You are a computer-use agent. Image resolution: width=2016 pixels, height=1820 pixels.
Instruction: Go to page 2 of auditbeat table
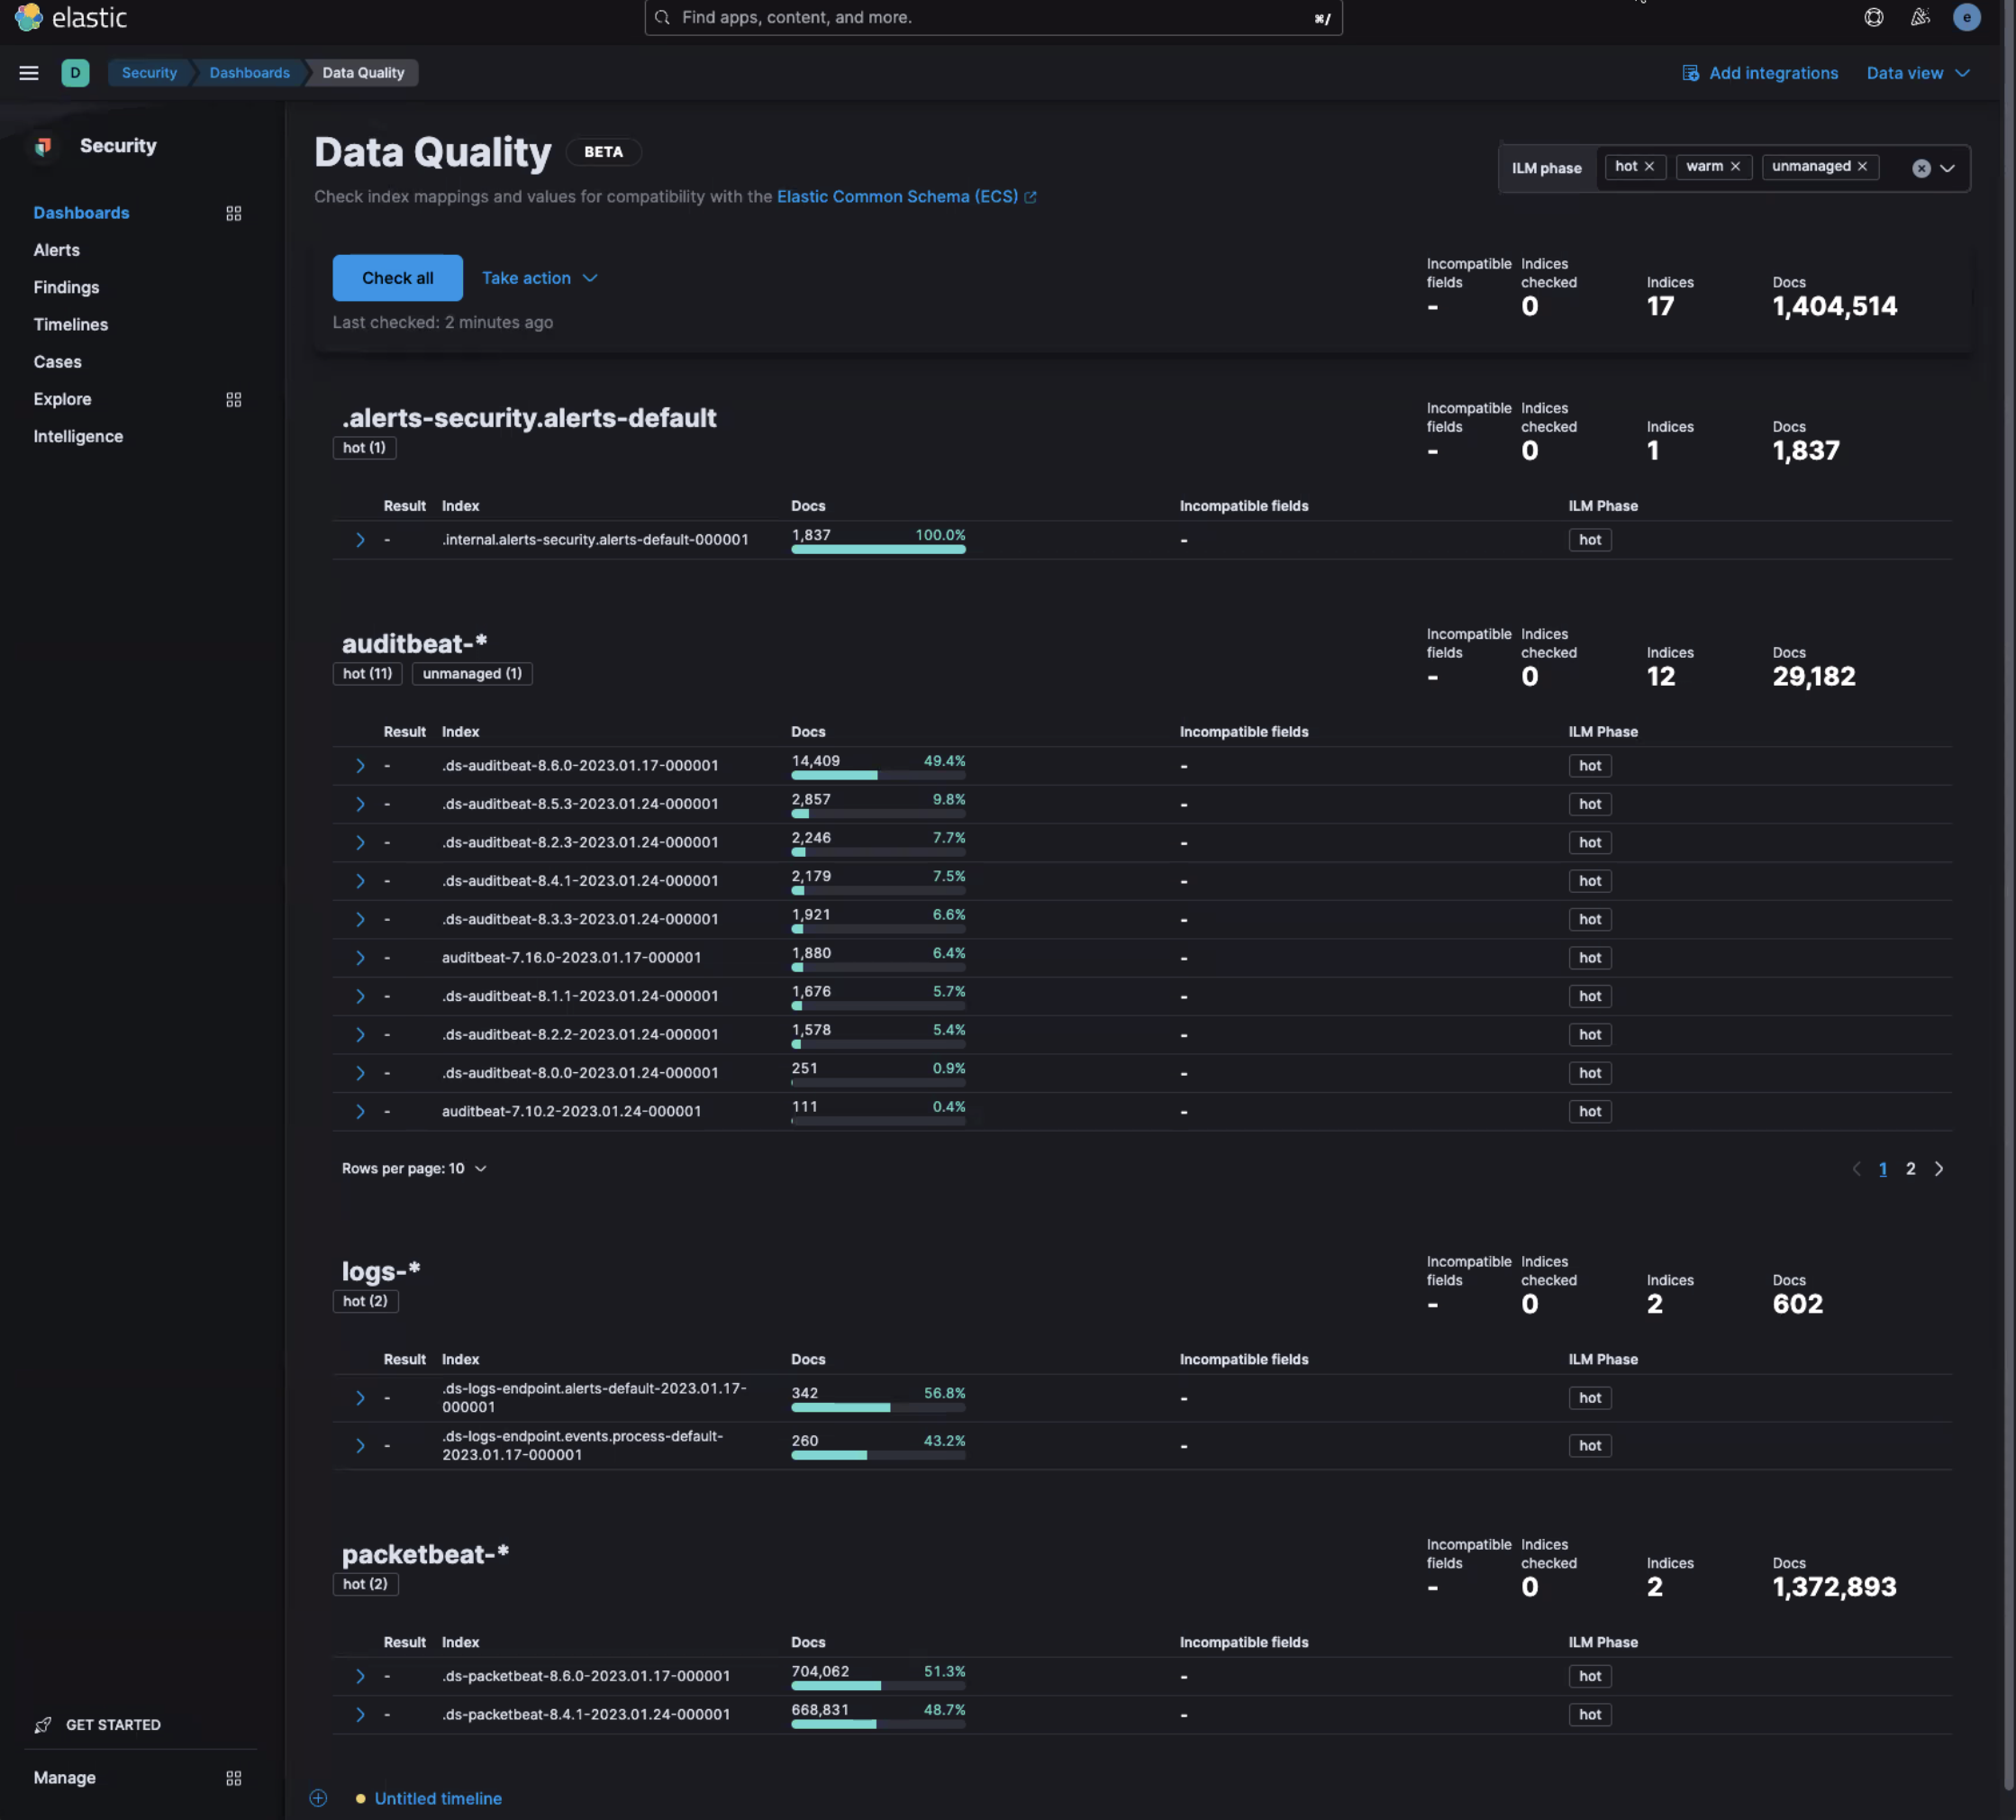tap(1910, 1169)
